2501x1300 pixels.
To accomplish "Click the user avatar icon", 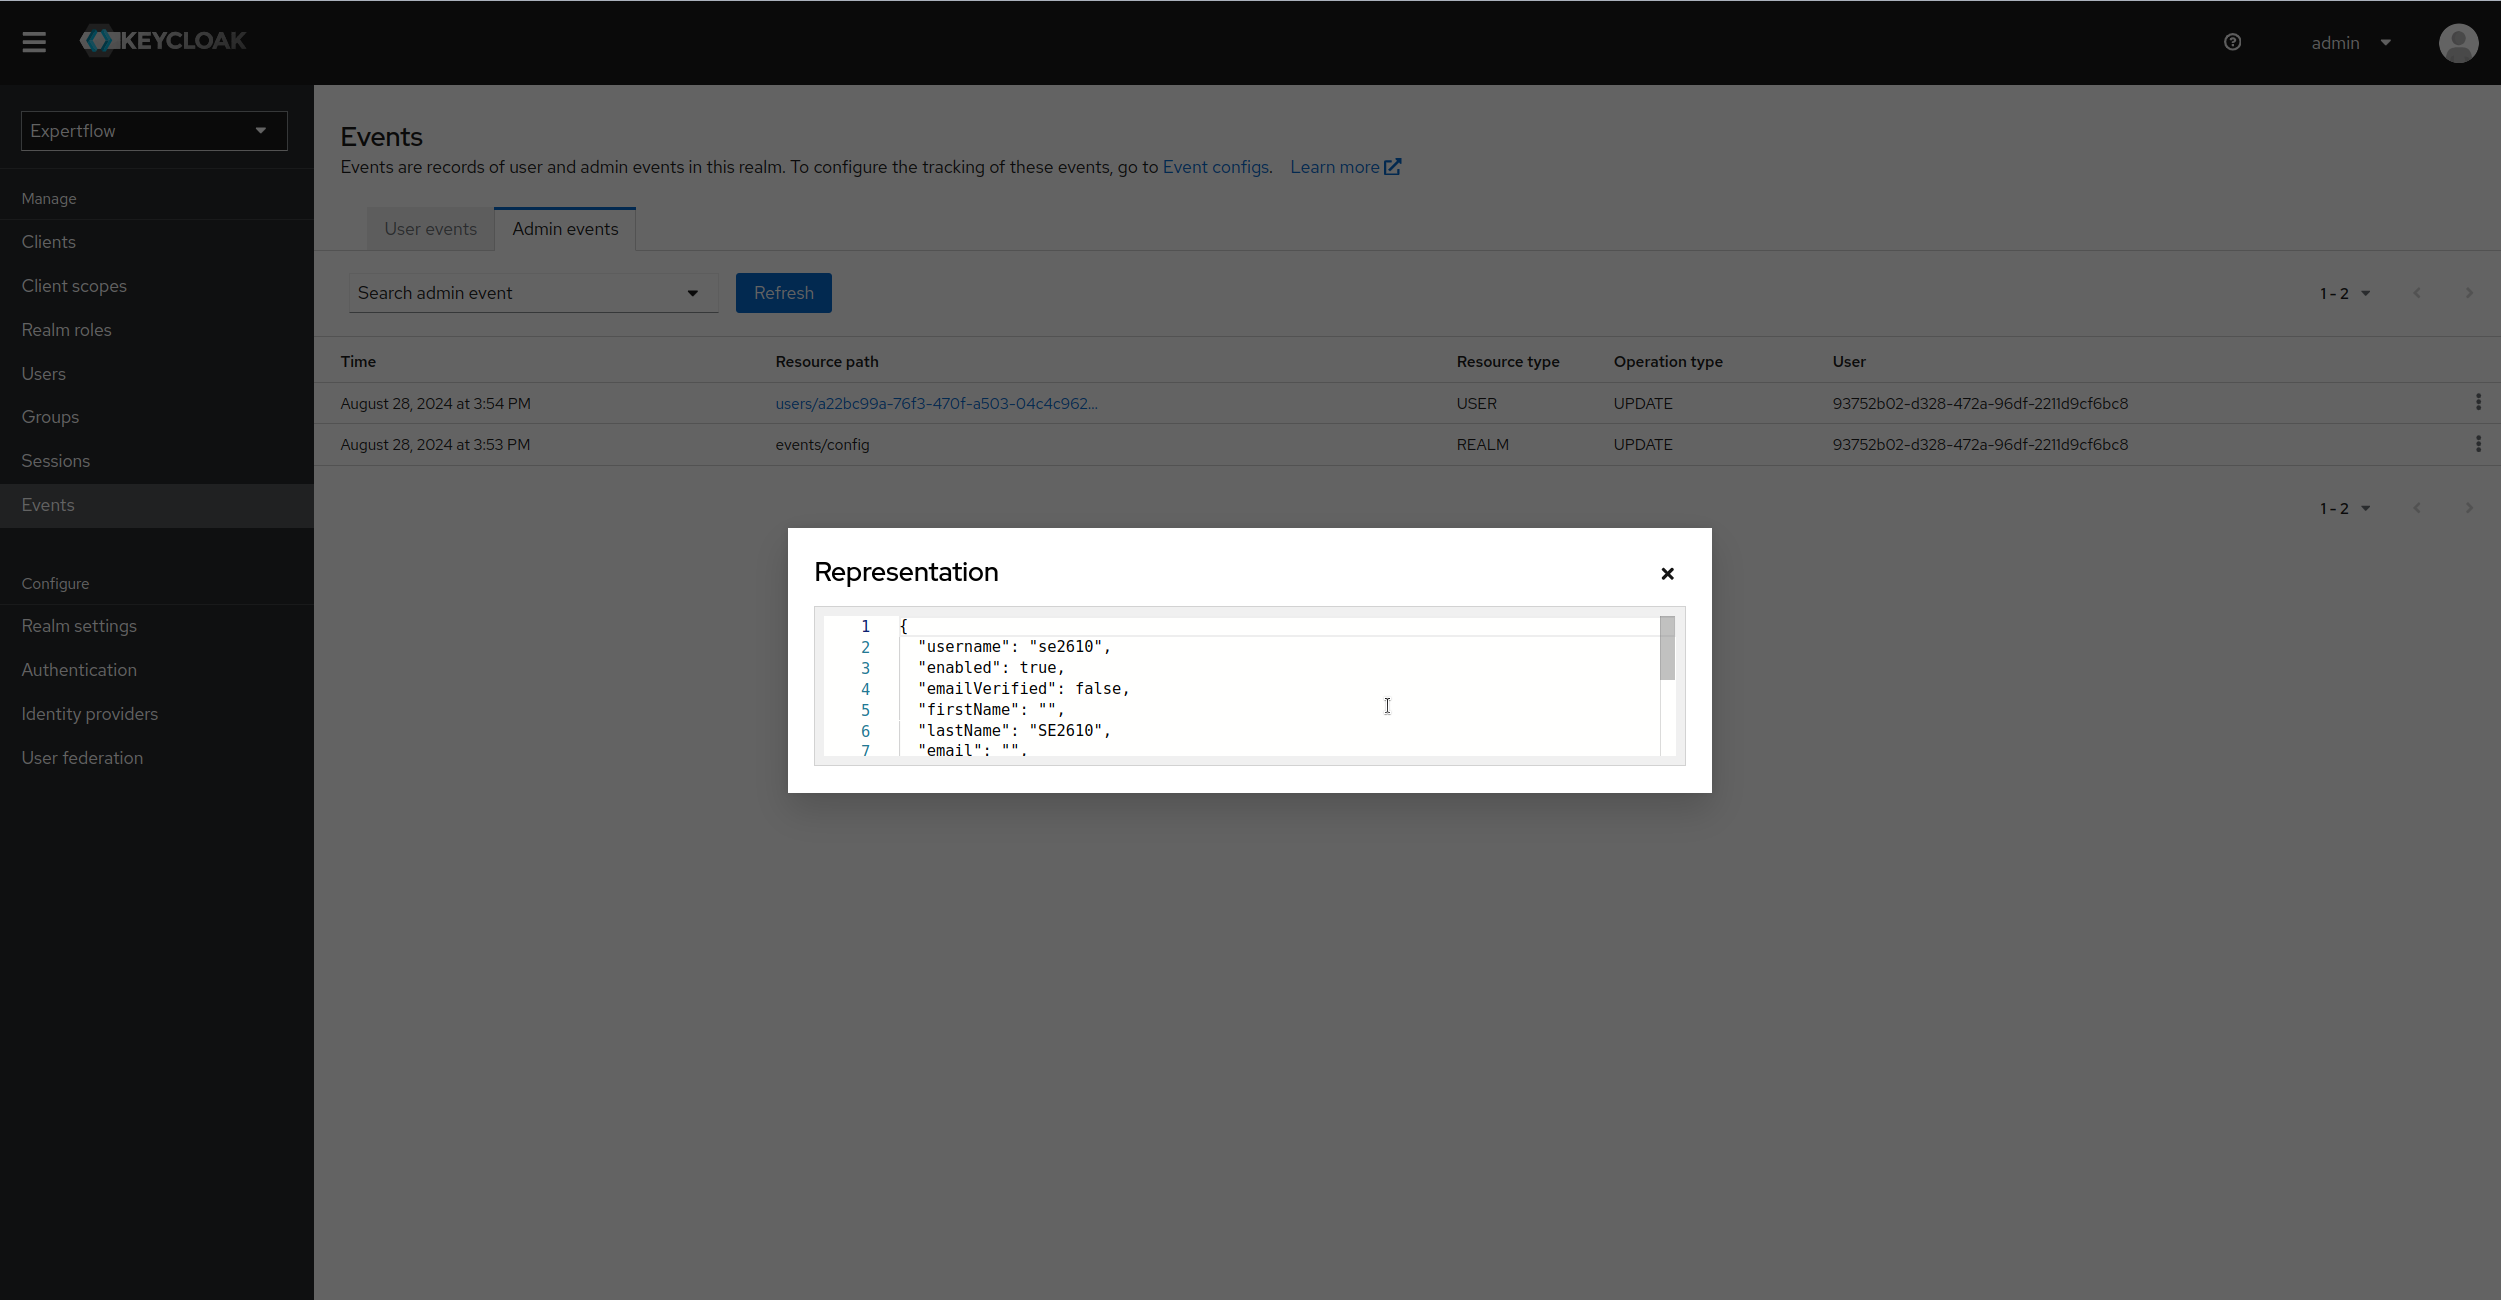I will [2458, 43].
